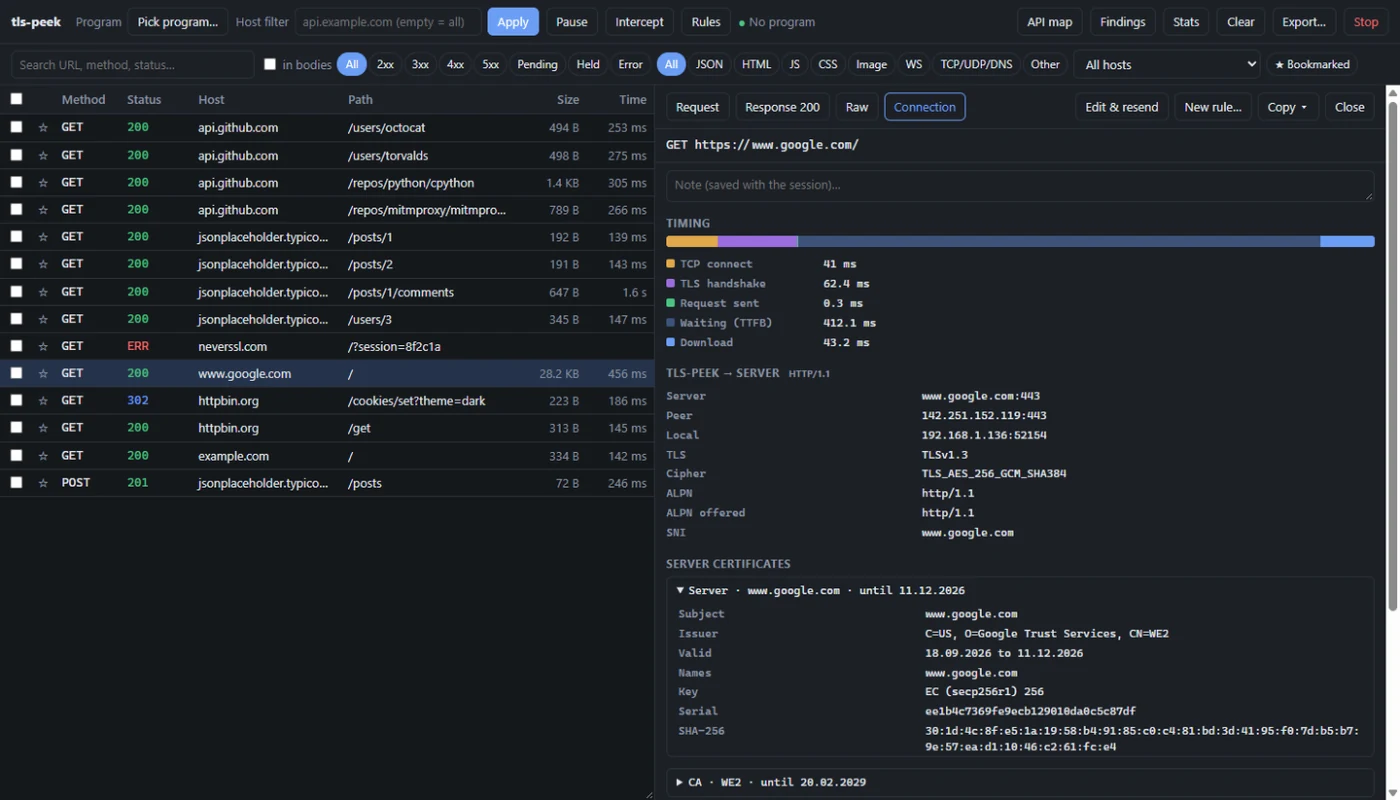Select the Connection tab
The height and width of the screenshot is (800, 1400).
pos(925,107)
